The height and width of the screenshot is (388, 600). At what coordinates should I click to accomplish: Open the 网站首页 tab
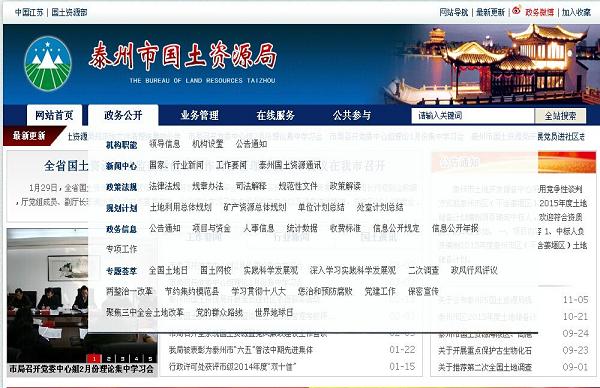(x=54, y=115)
